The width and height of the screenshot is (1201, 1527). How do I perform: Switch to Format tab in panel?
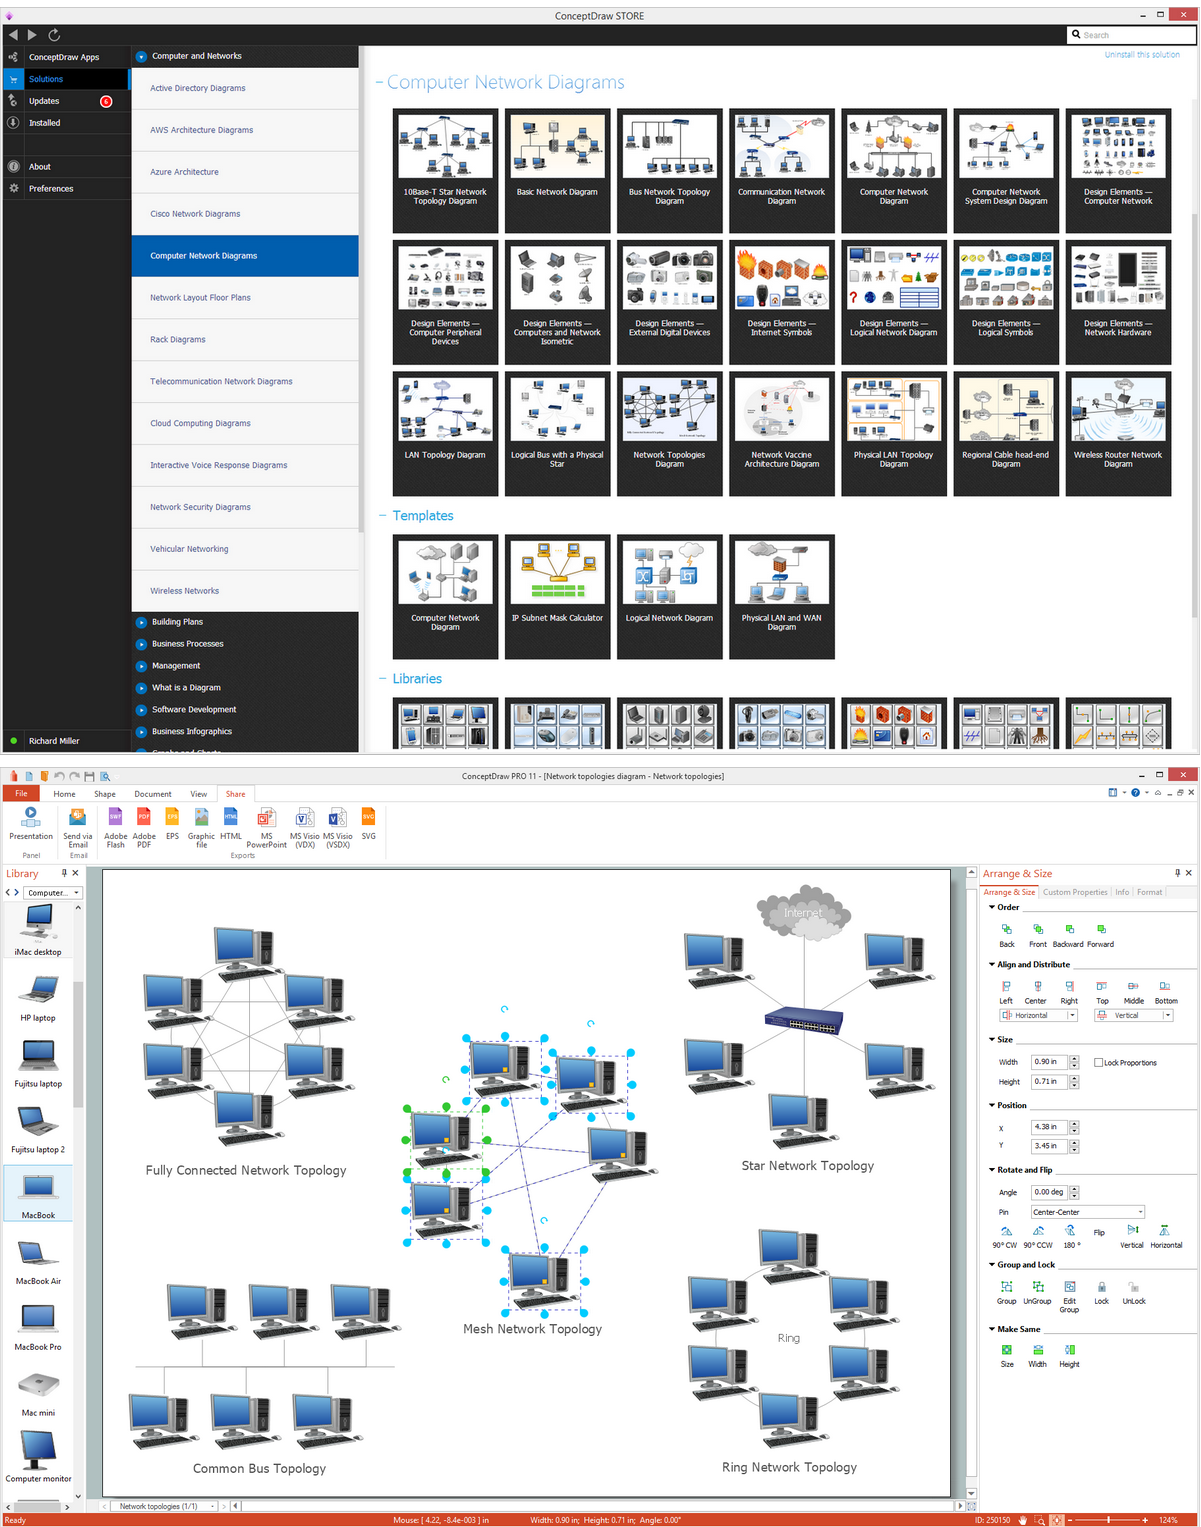point(1149,892)
